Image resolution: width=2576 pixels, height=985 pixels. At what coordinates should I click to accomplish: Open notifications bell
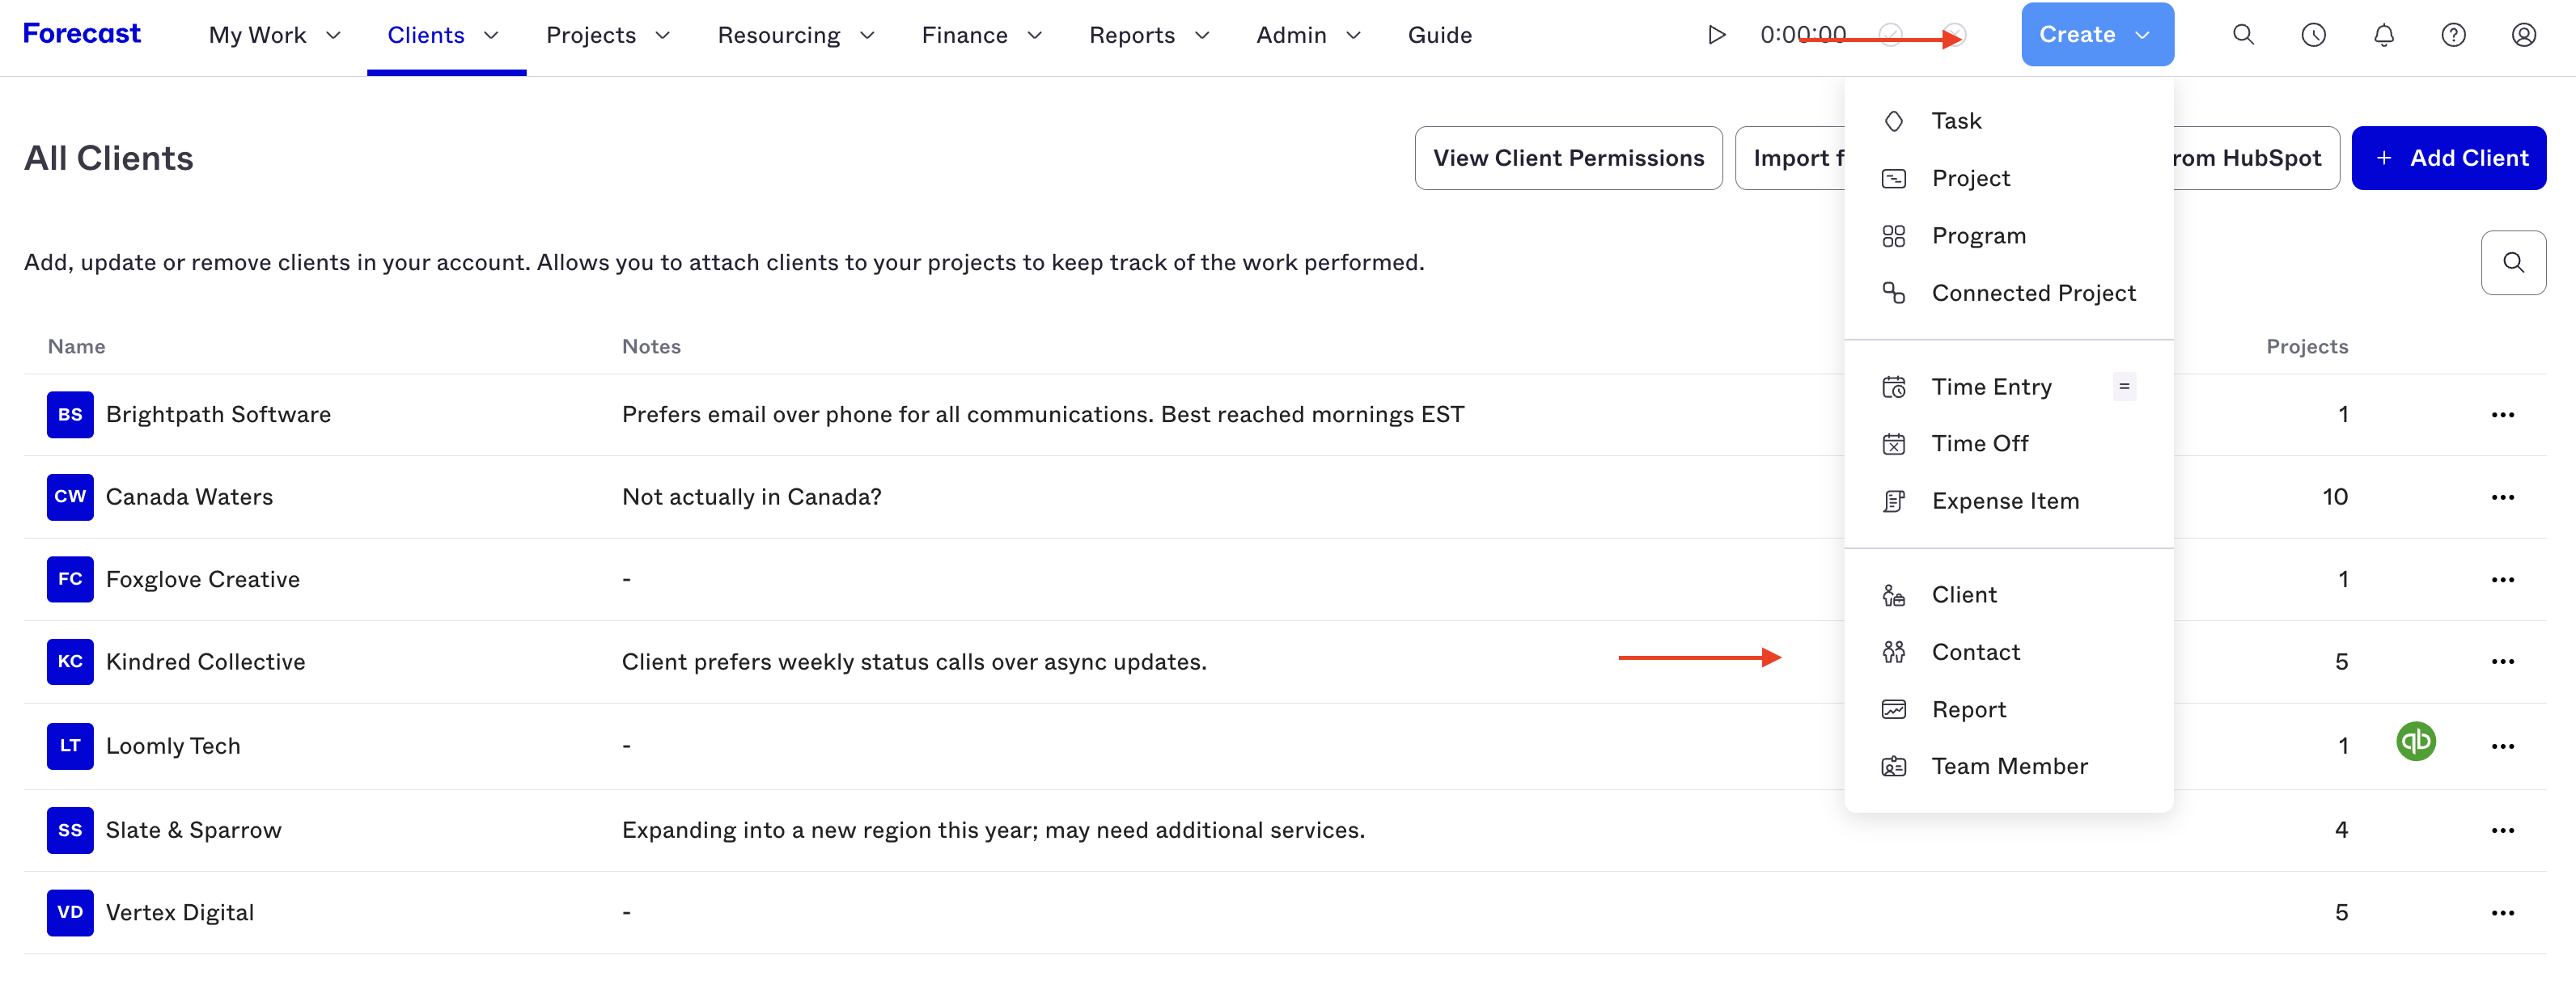coord(2383,35)
